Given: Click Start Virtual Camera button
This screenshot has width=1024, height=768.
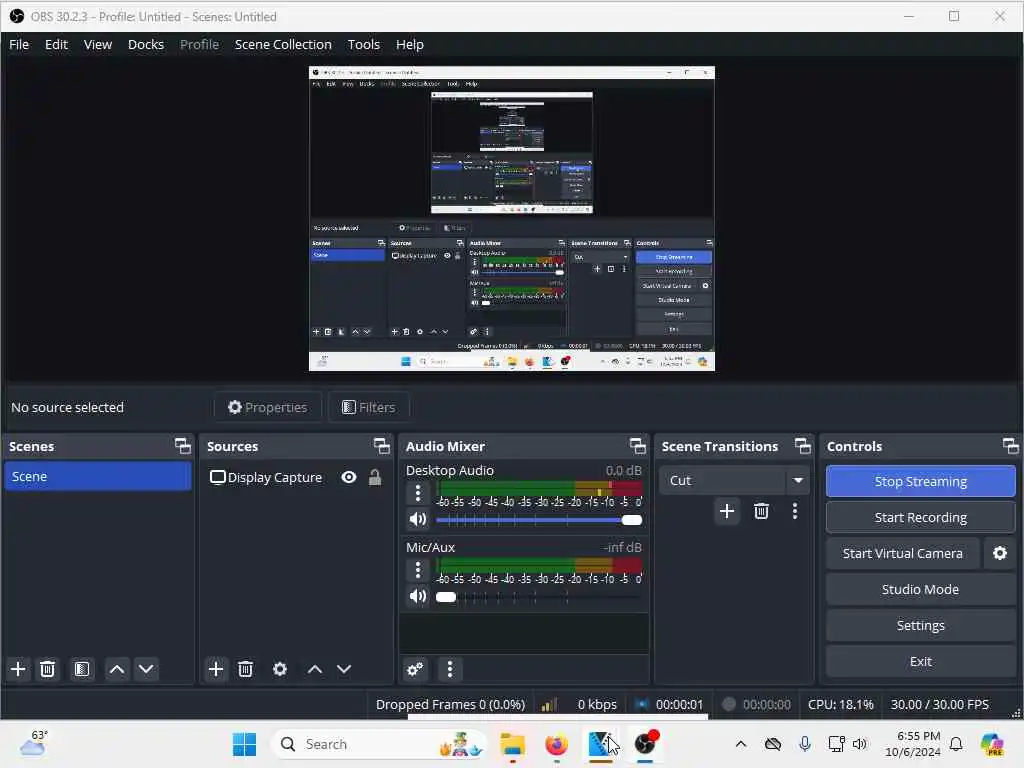Looking at the screenshot, I should pos(903,553).
